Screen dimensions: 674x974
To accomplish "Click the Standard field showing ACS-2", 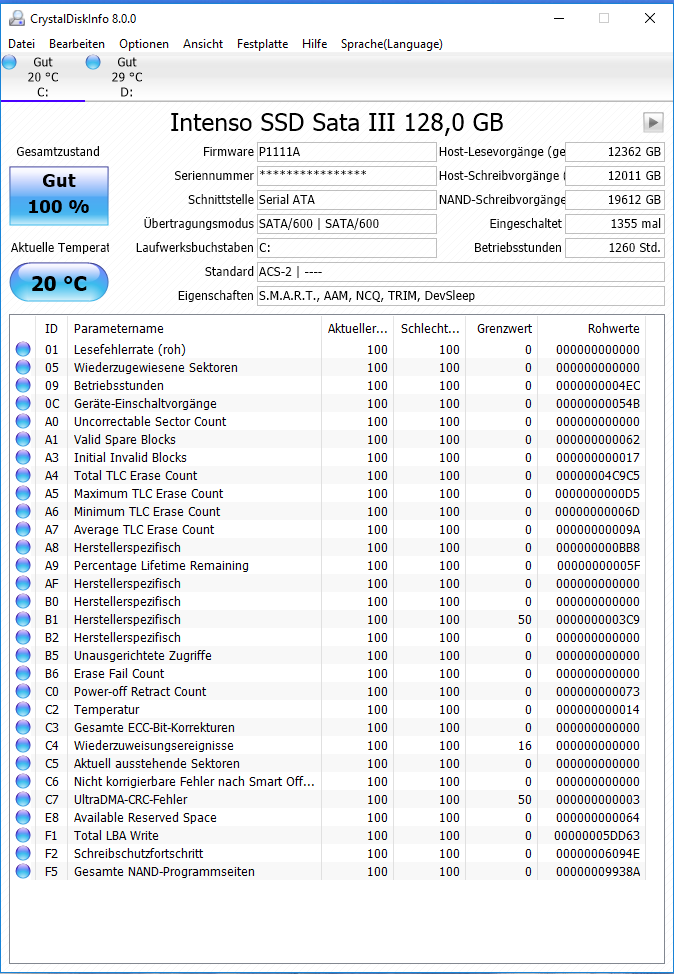I will click(461, 272).
